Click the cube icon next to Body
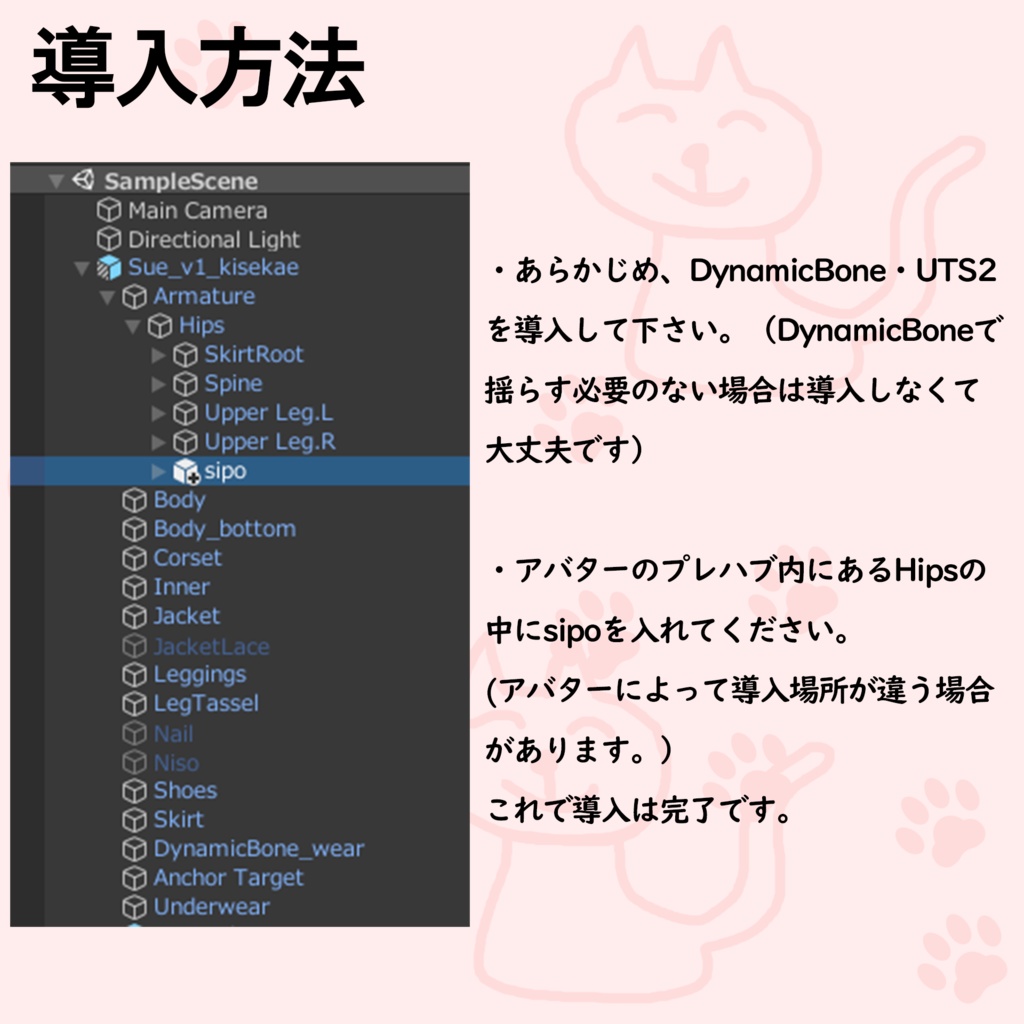The image size is (1024, 1024). pyautogui.click(x=135, y=500)
